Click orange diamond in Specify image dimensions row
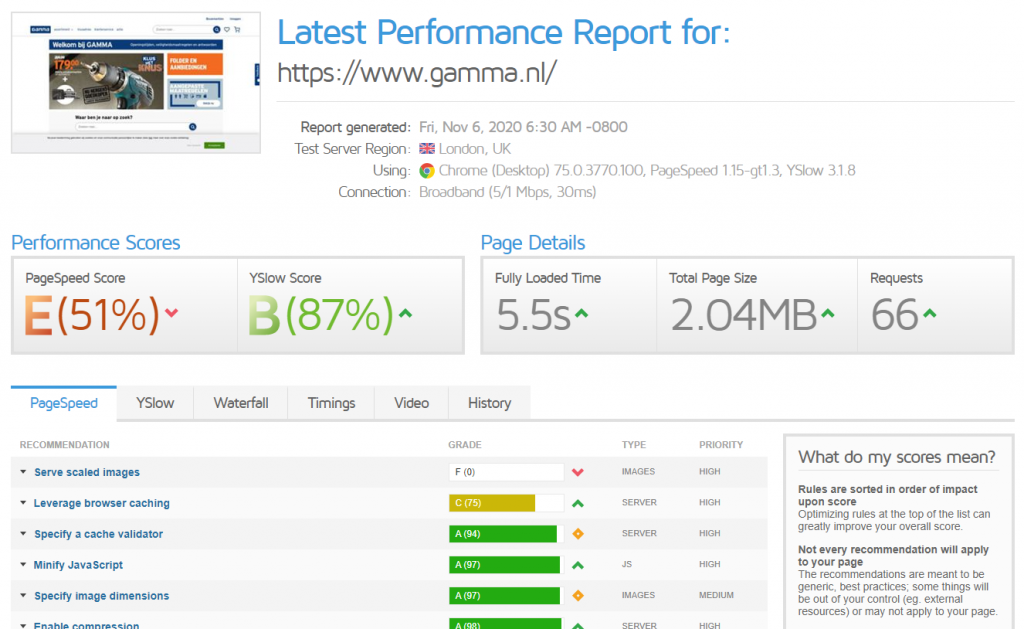This screenshot has width=1024, height=629. [x=577, y=596]
